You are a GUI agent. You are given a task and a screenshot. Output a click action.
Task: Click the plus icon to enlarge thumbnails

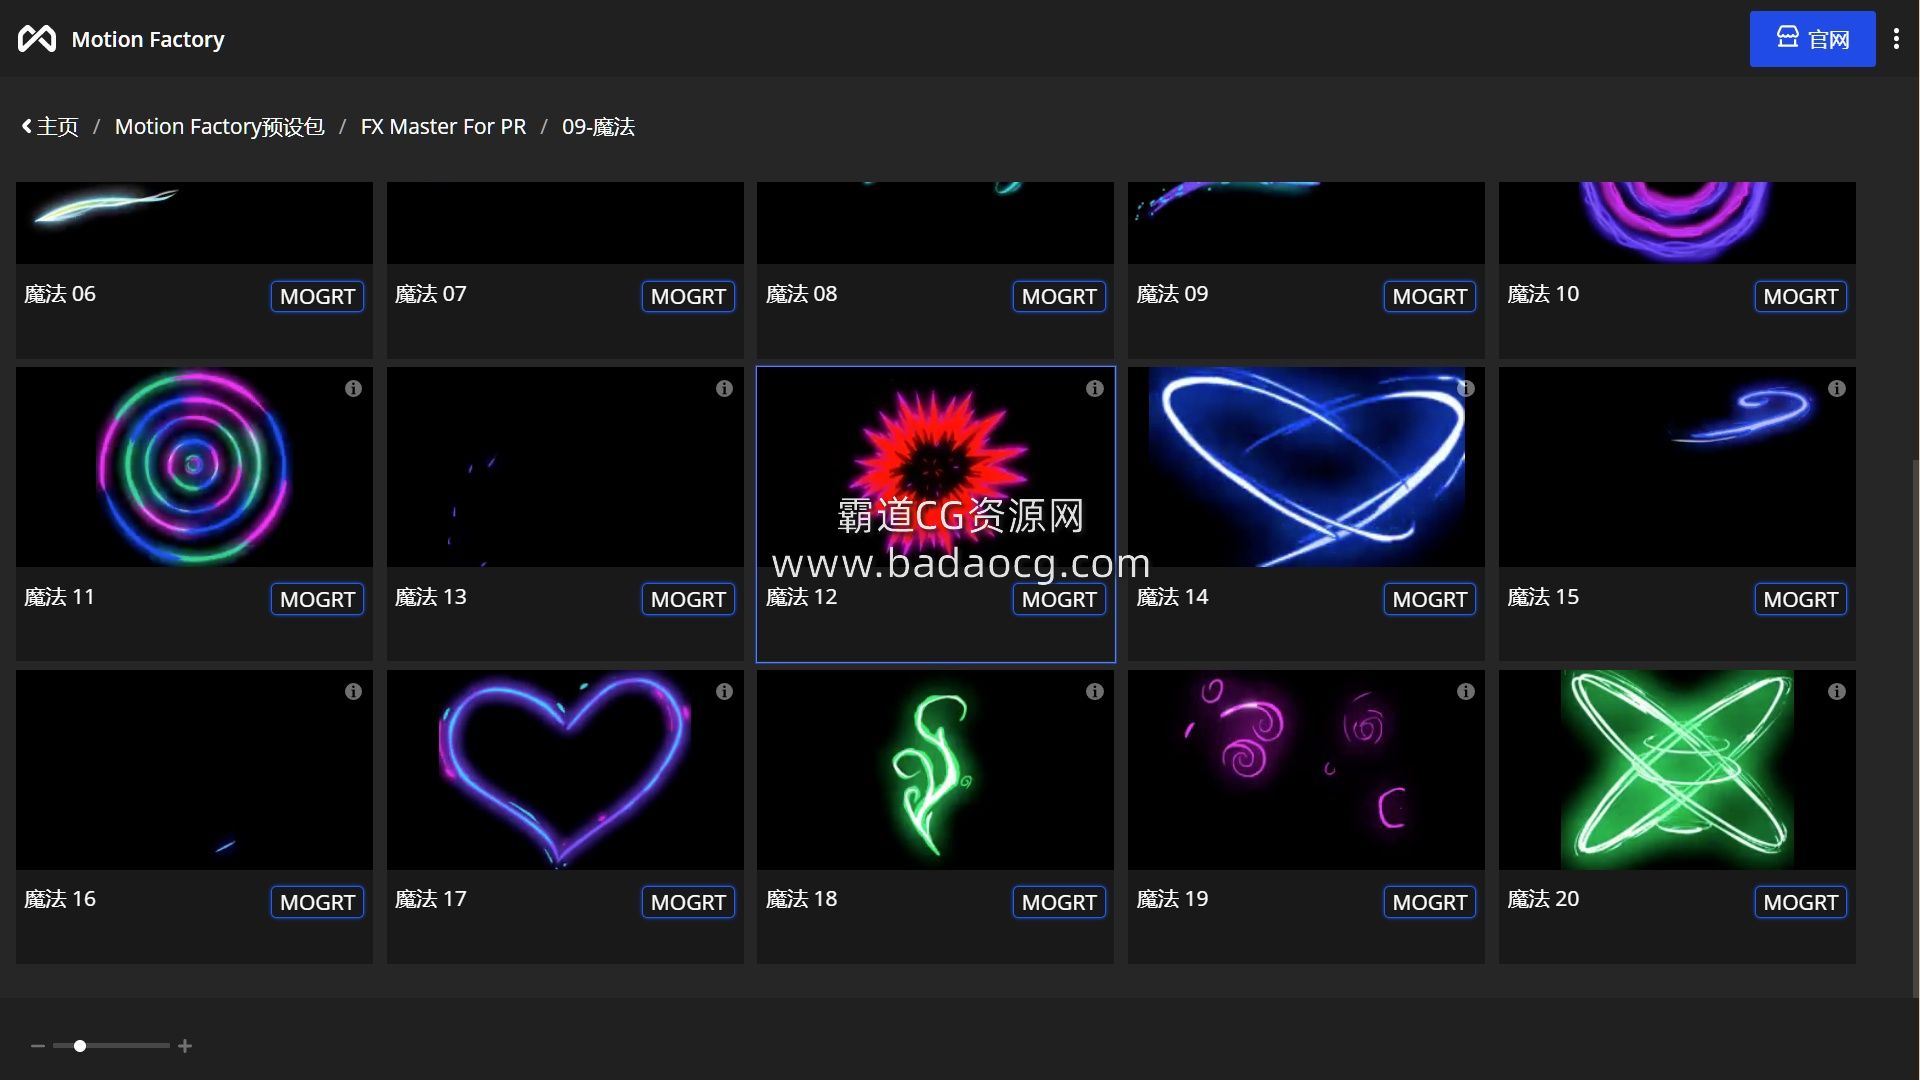coord(185,1046)
